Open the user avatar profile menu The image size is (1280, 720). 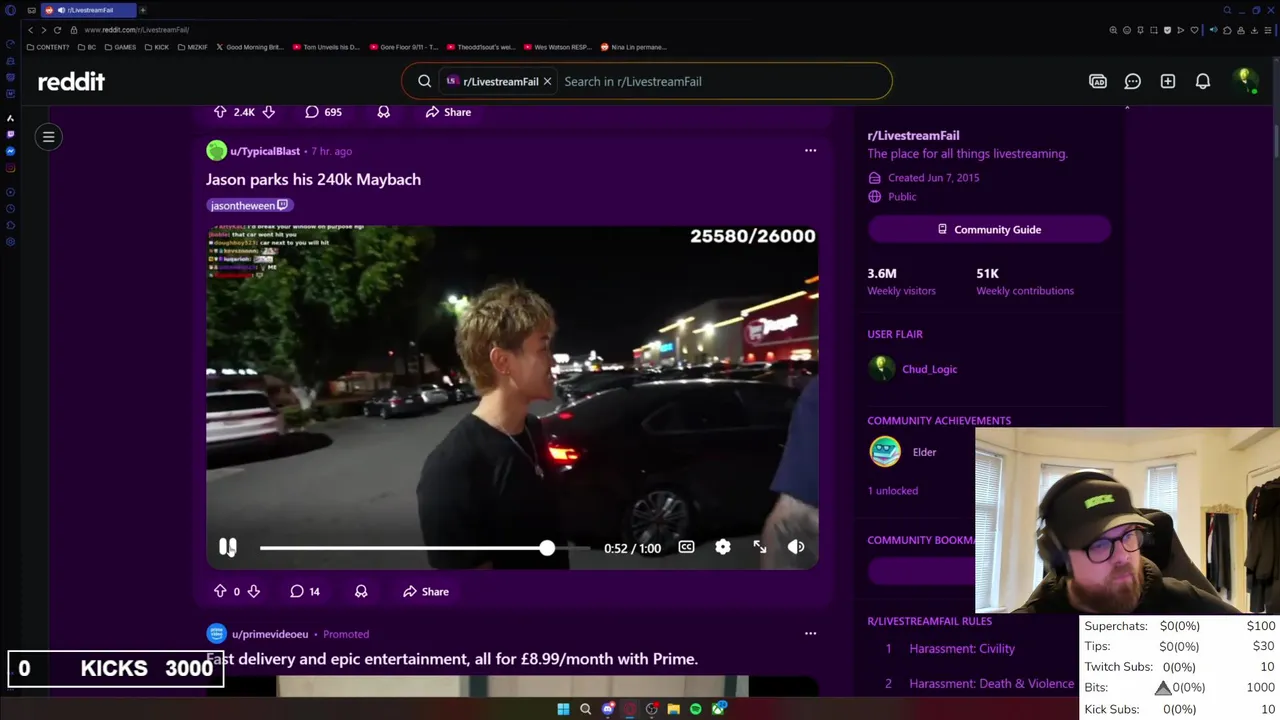click(1245, 81)
